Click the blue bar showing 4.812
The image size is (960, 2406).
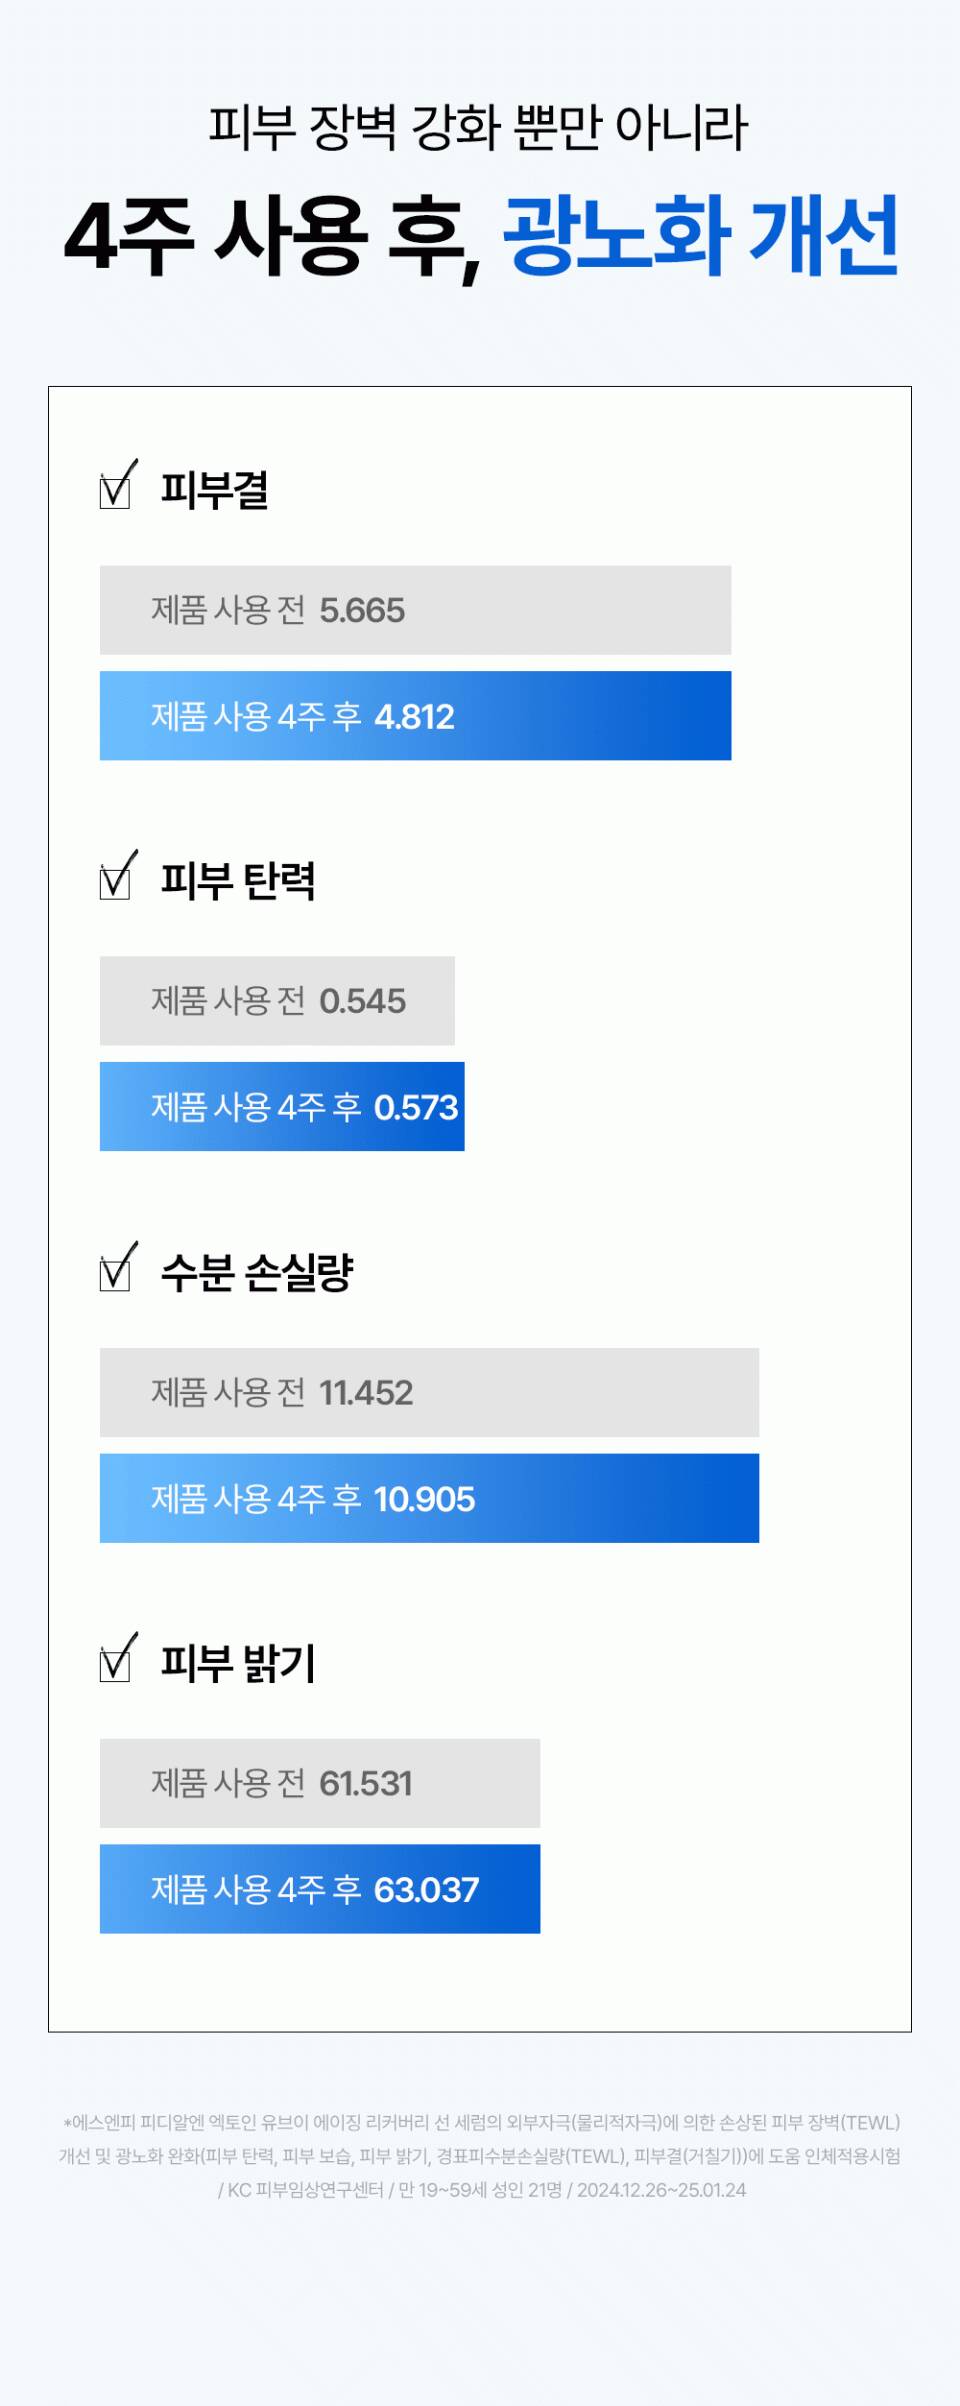[415, 716]
